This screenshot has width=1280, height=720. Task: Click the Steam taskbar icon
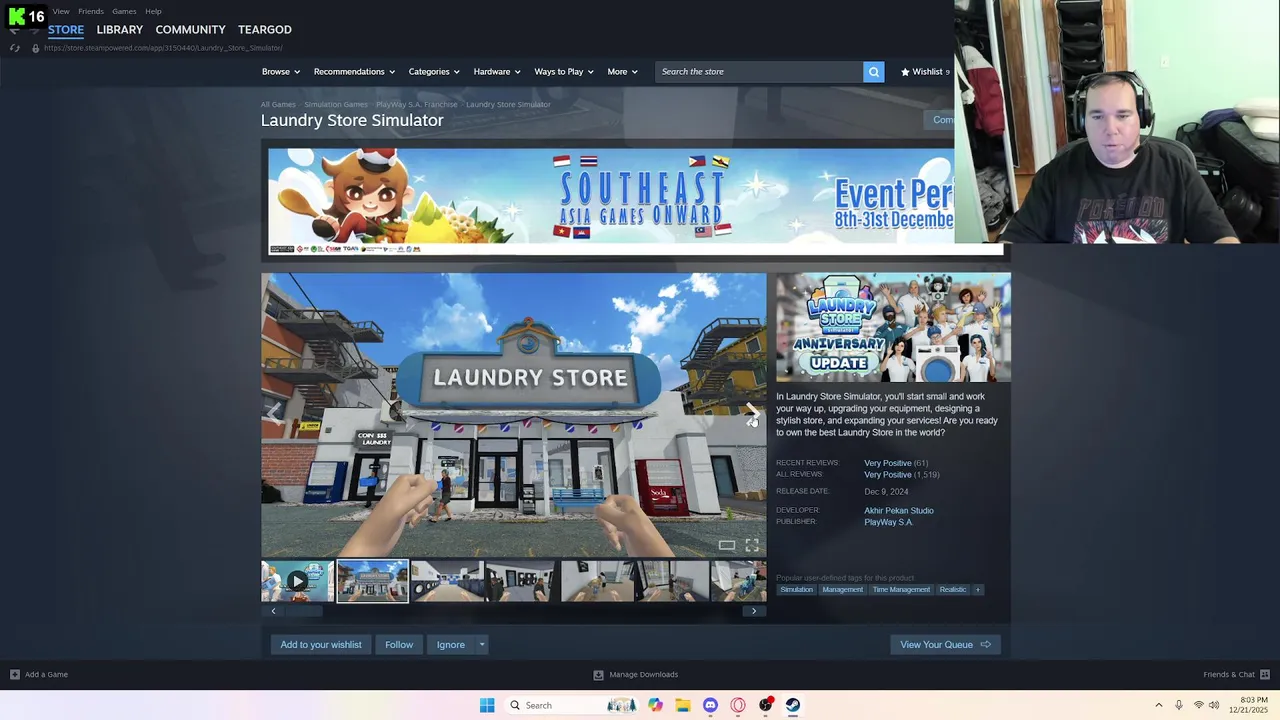point(793,705)
